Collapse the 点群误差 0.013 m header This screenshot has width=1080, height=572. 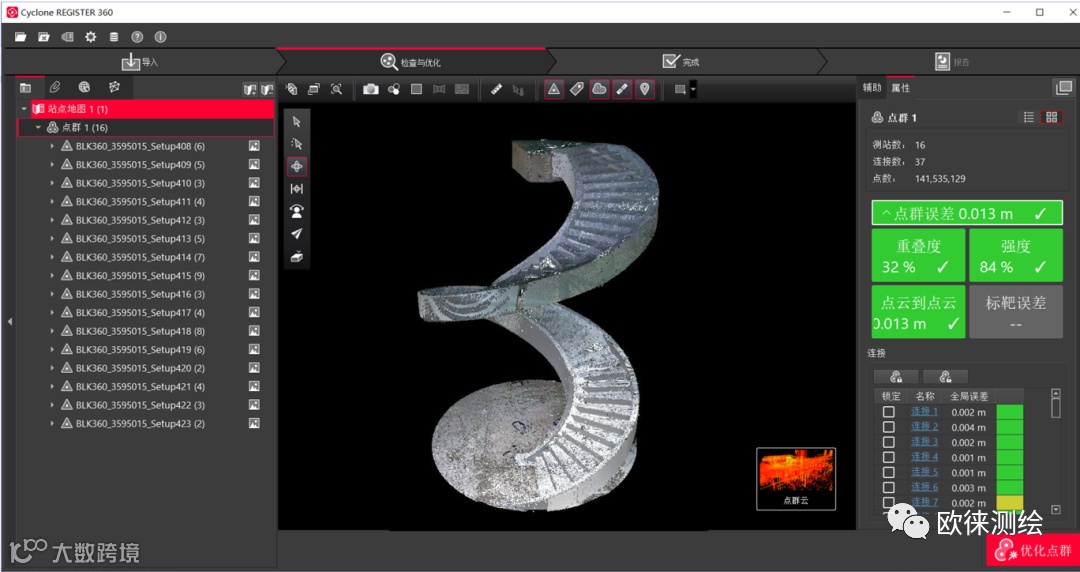[967, 214]
